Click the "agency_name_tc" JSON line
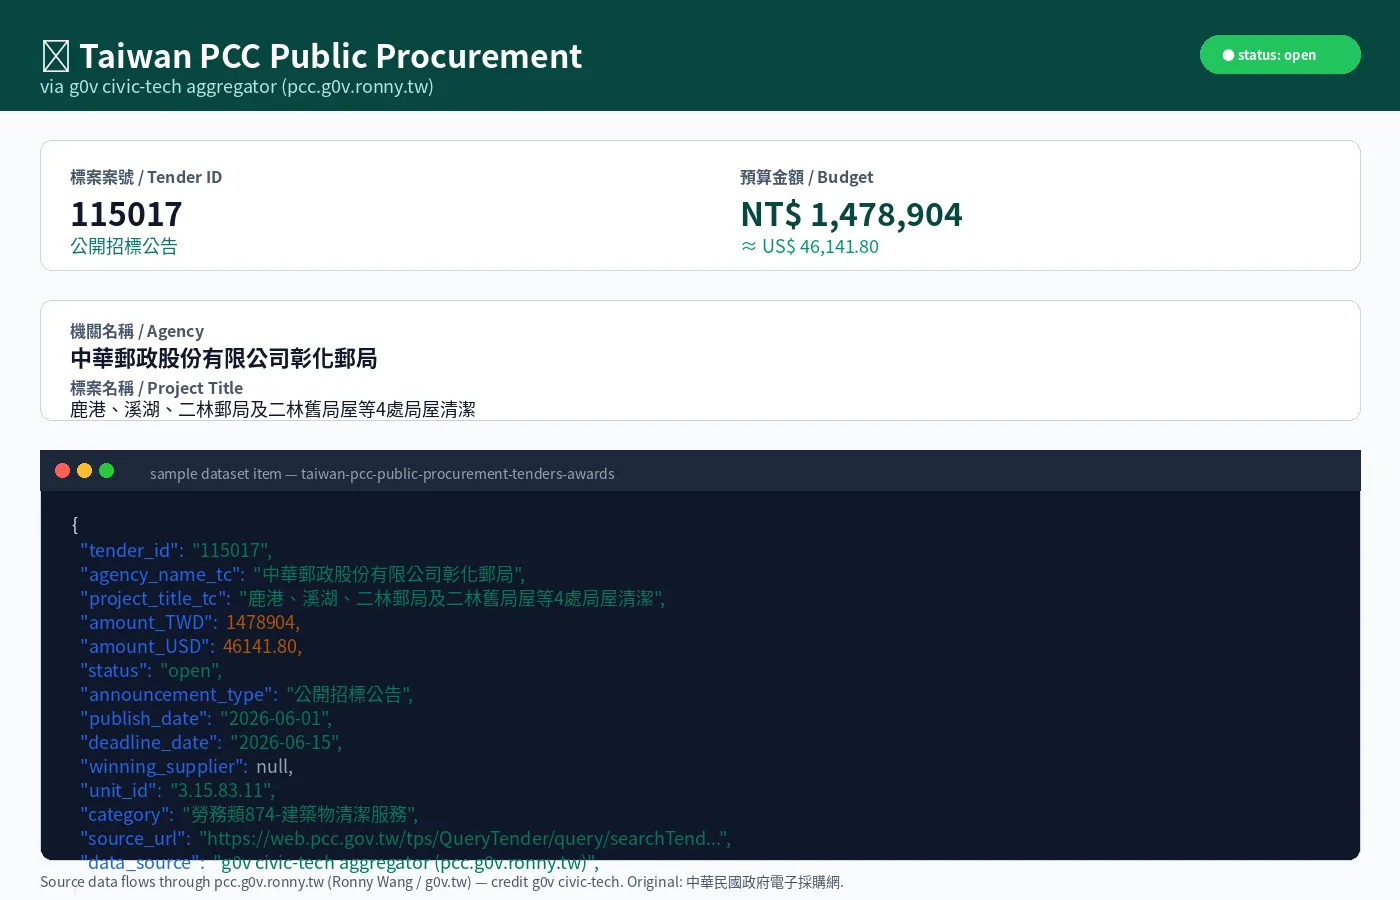The height and width of the screenshot is (900, 1400). tap(303, 574)
